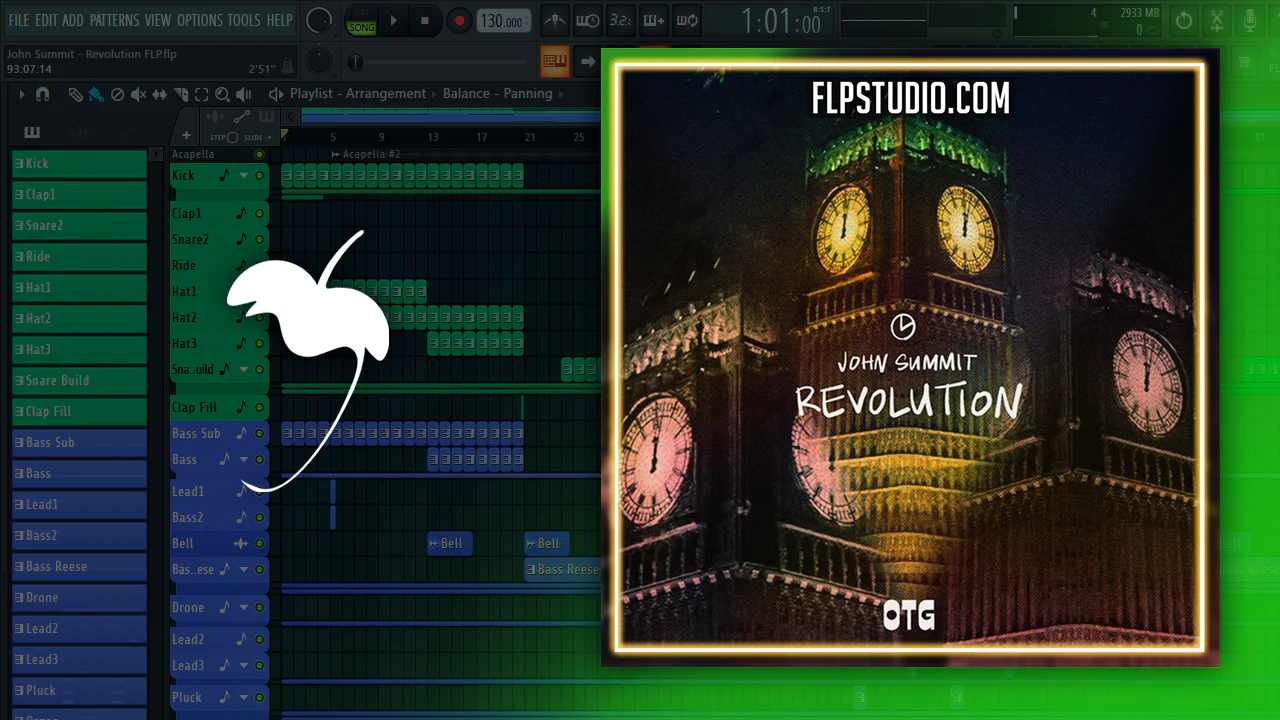Select the Clap1 pattern in picker
This screenshot has width=1280, height=720.
pos(80,195)
